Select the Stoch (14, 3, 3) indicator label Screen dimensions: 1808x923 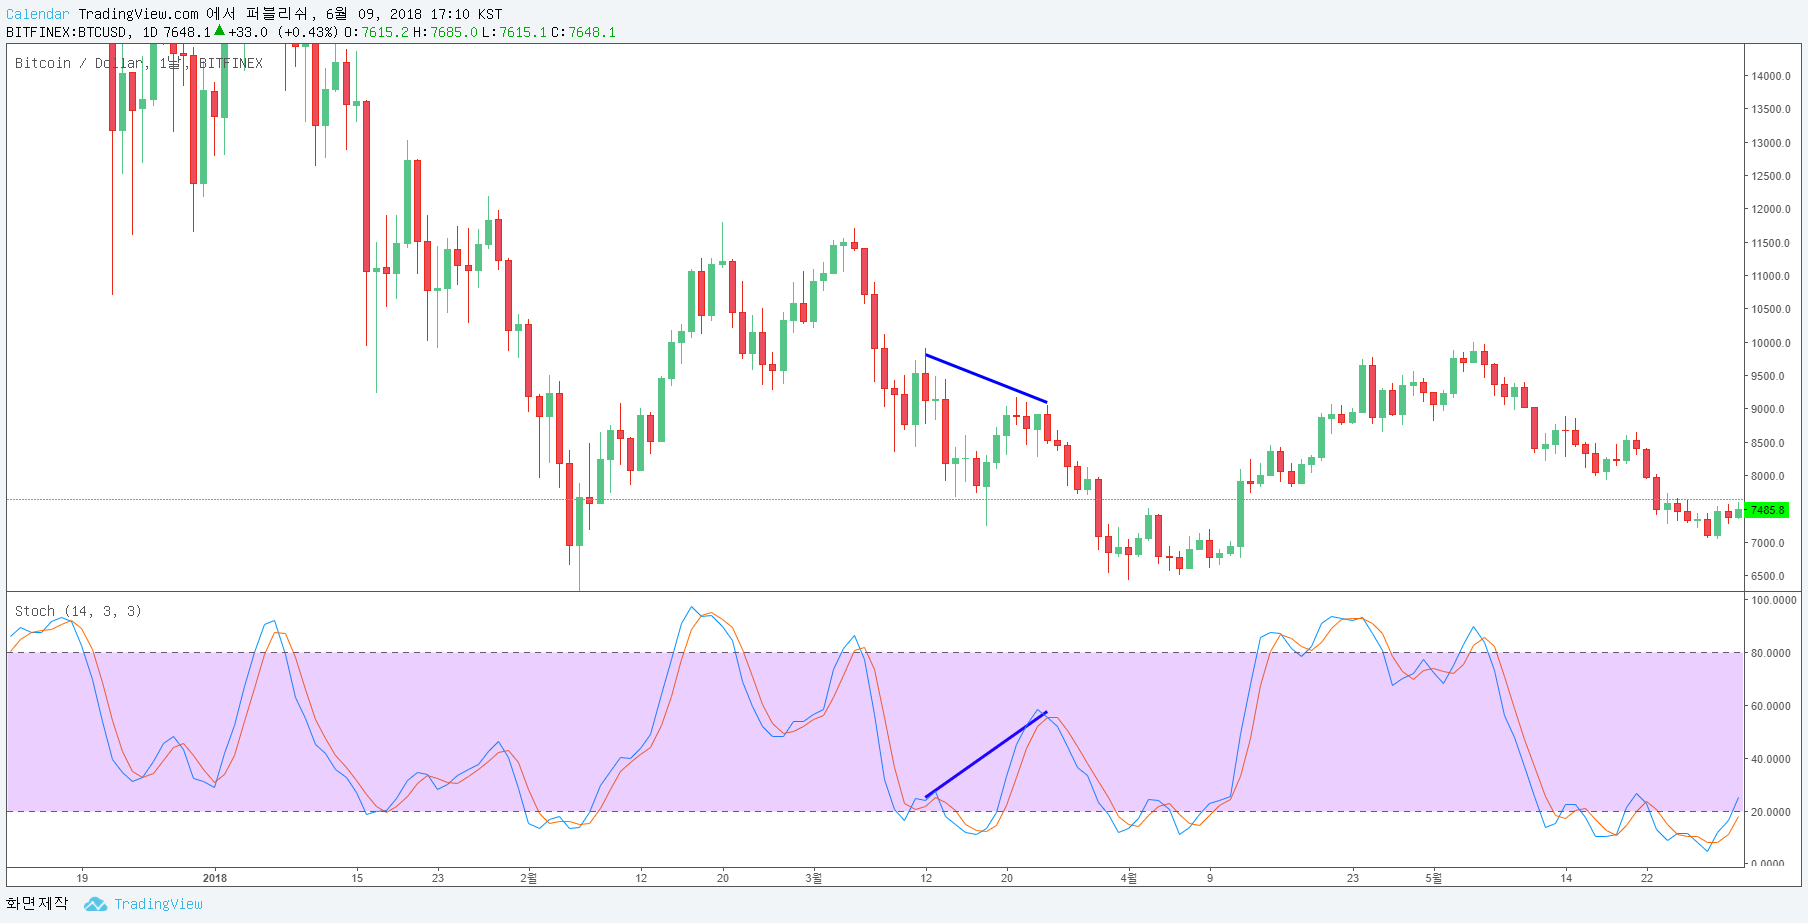click(78, 611)
